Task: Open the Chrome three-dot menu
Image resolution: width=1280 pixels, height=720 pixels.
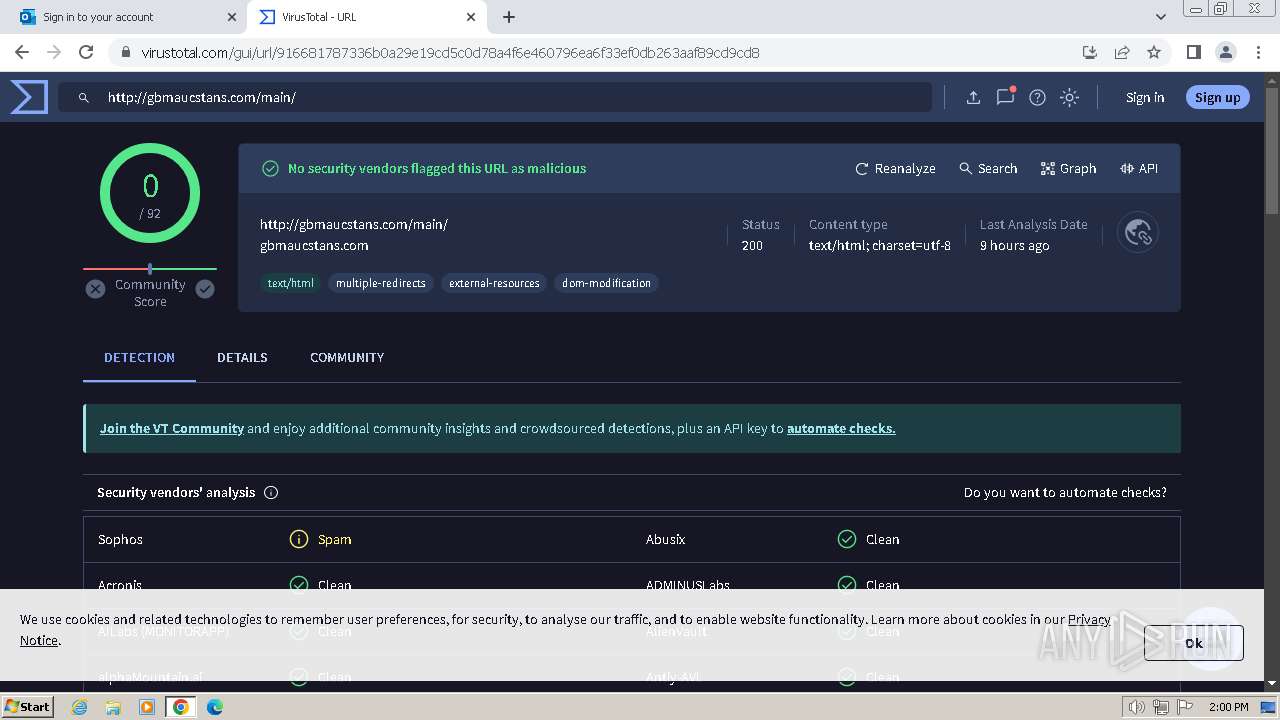Action: tap(1257, 52)
